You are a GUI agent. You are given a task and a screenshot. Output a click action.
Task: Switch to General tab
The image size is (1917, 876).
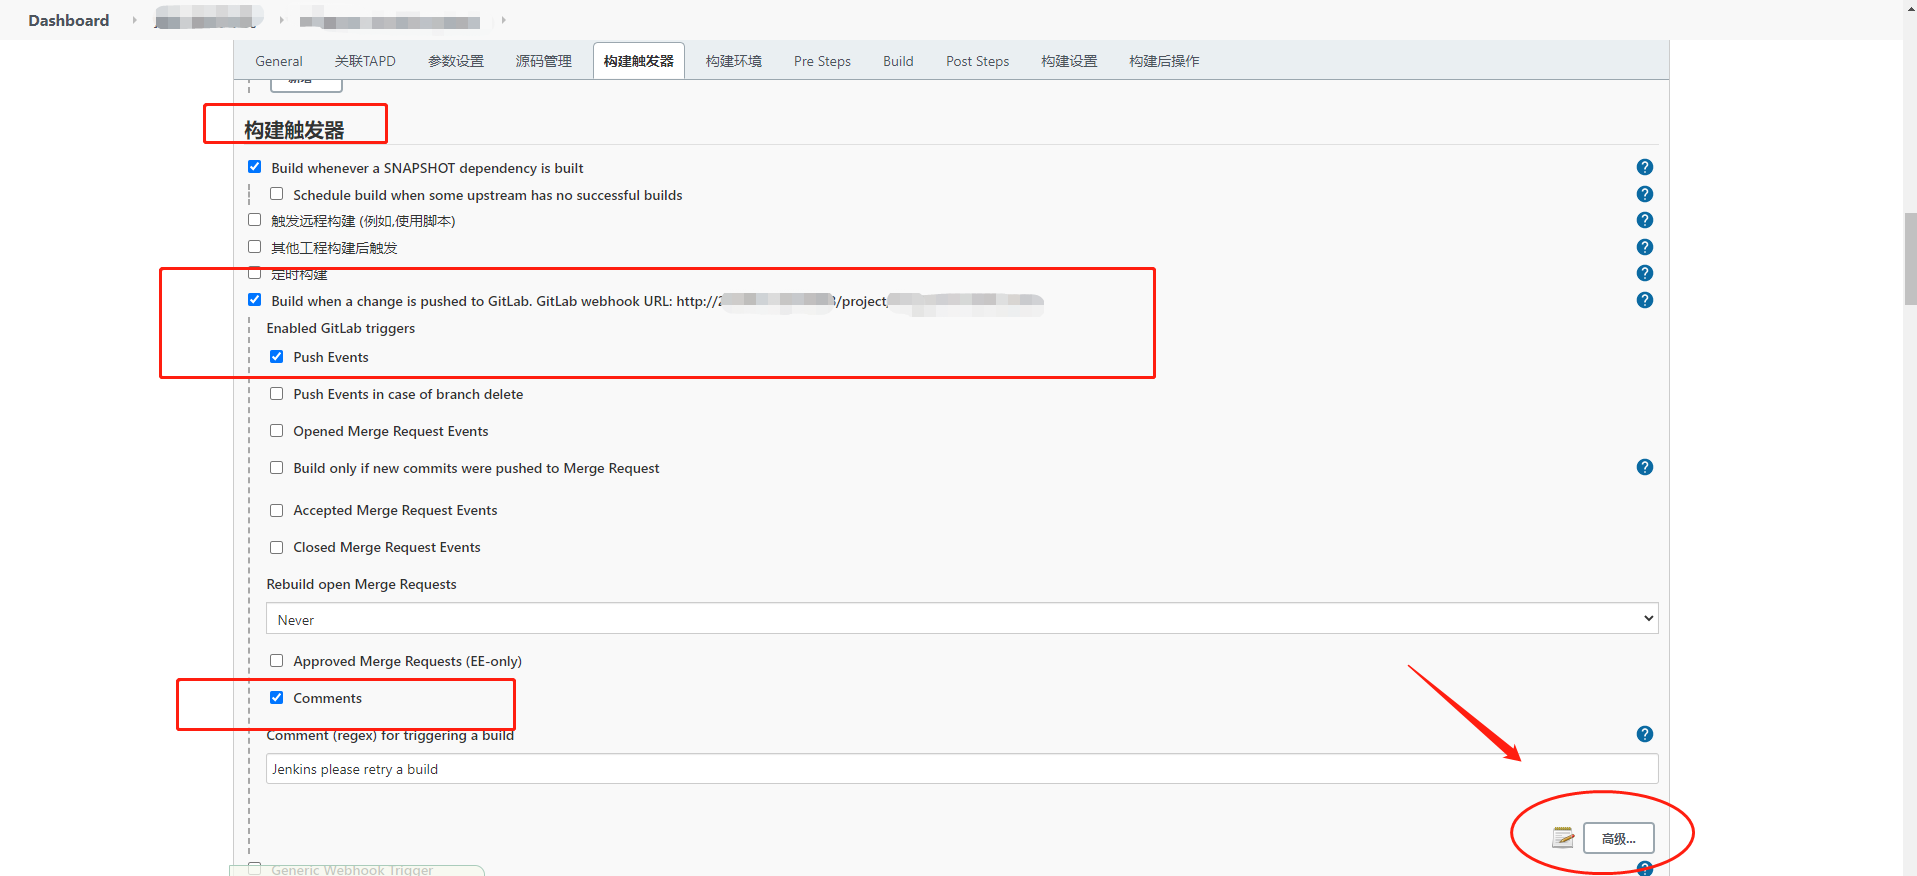pos(279,61)
